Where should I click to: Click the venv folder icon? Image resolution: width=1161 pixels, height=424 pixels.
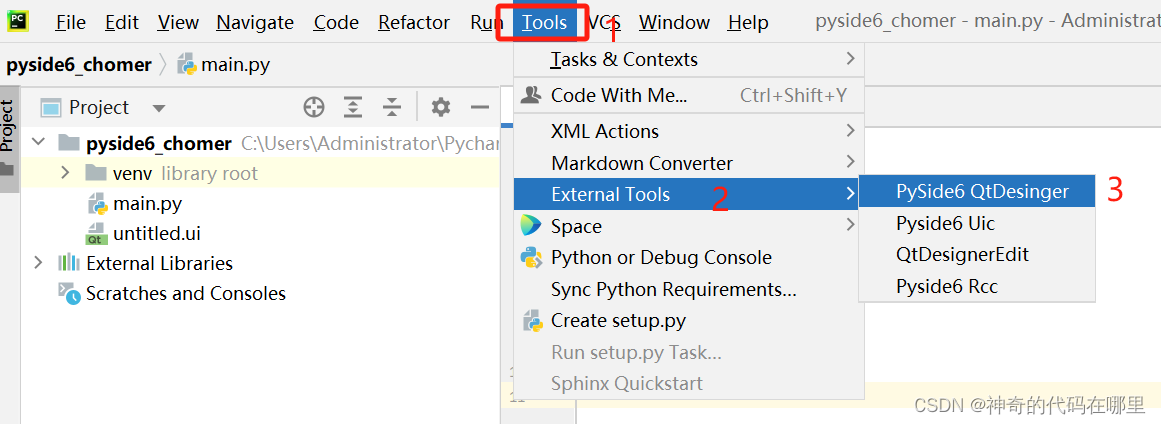pyautogui.click(x=96, y=173)
